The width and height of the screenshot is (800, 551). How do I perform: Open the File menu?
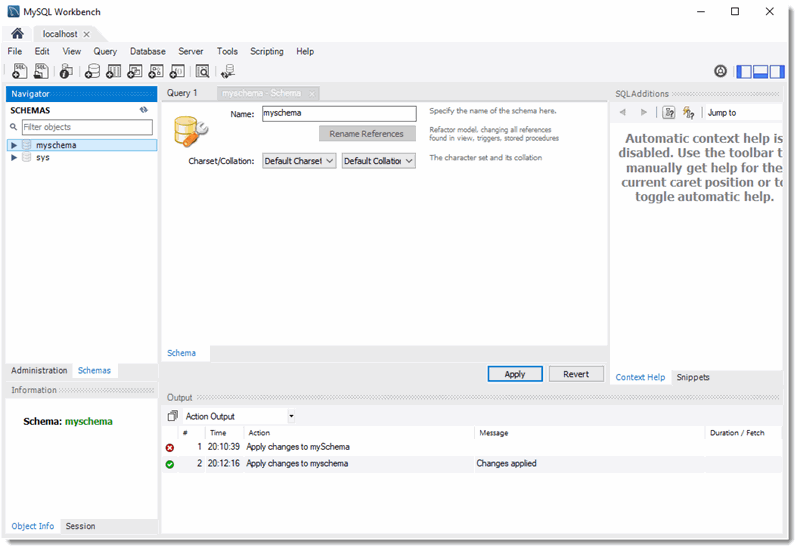click(x=15, y=51)
